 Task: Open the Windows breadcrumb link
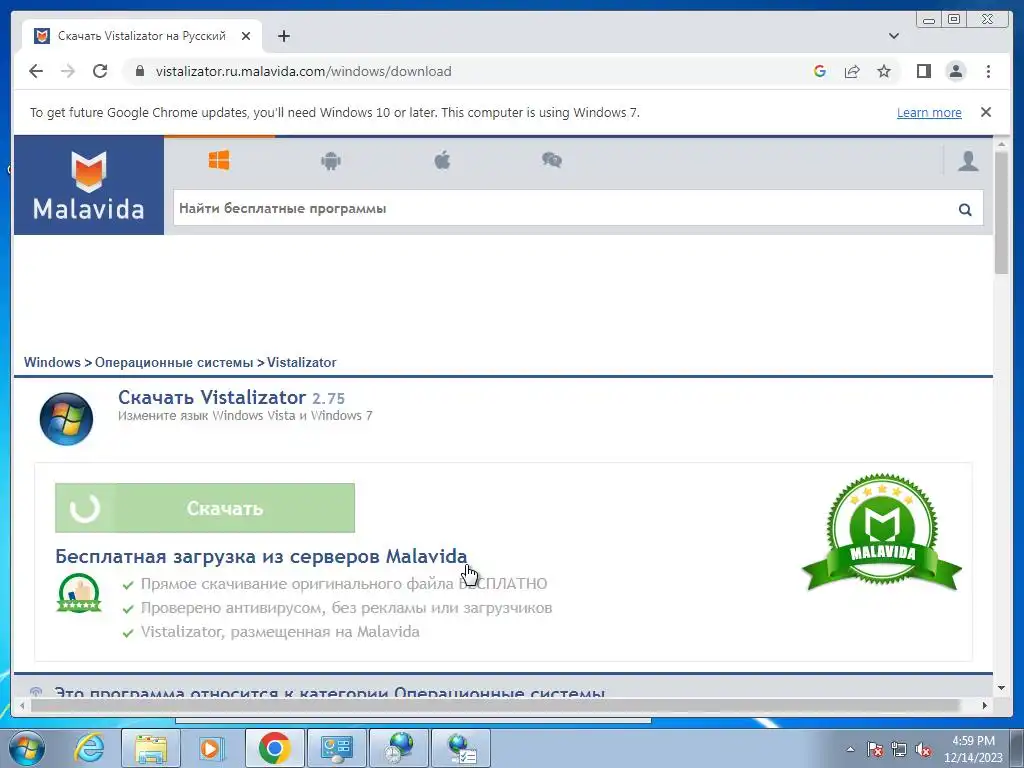pyautogui.click(x=52, y=362)
